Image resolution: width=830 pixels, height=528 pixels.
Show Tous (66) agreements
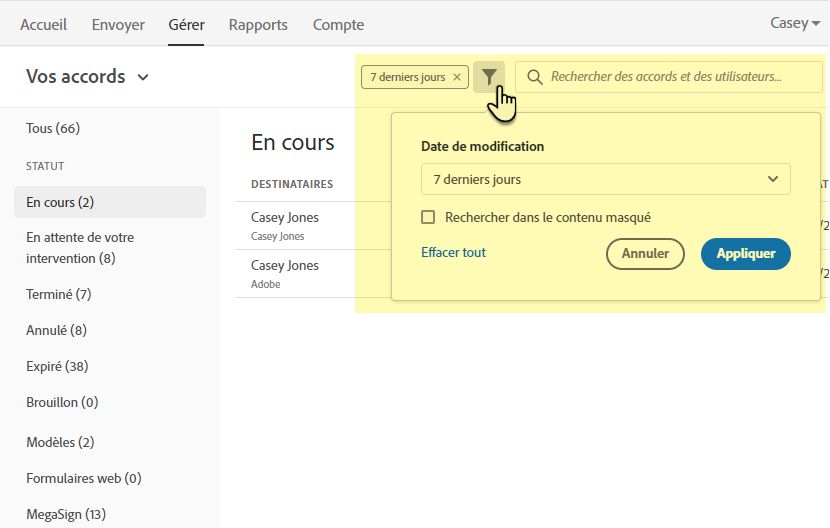pos(53,129)
